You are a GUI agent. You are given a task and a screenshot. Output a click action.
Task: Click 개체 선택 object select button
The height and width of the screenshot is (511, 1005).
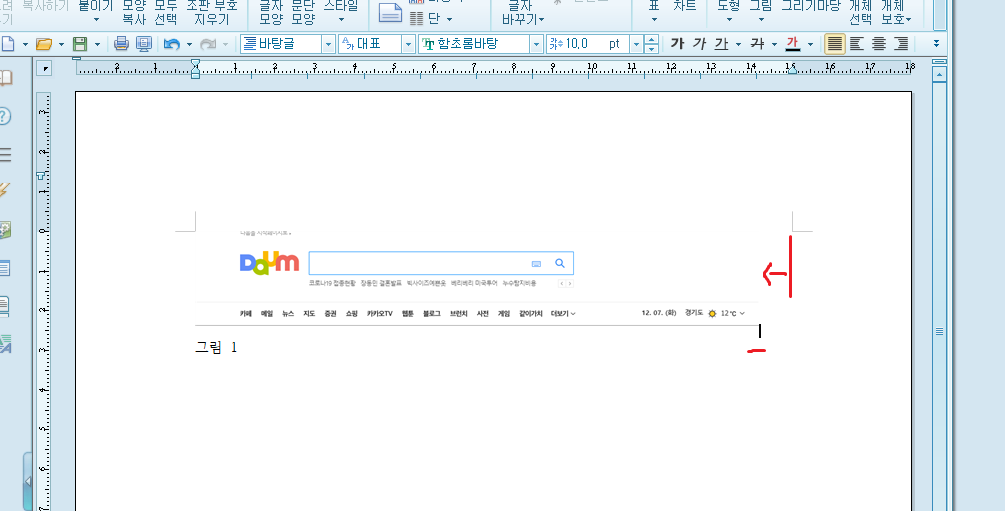860,12
